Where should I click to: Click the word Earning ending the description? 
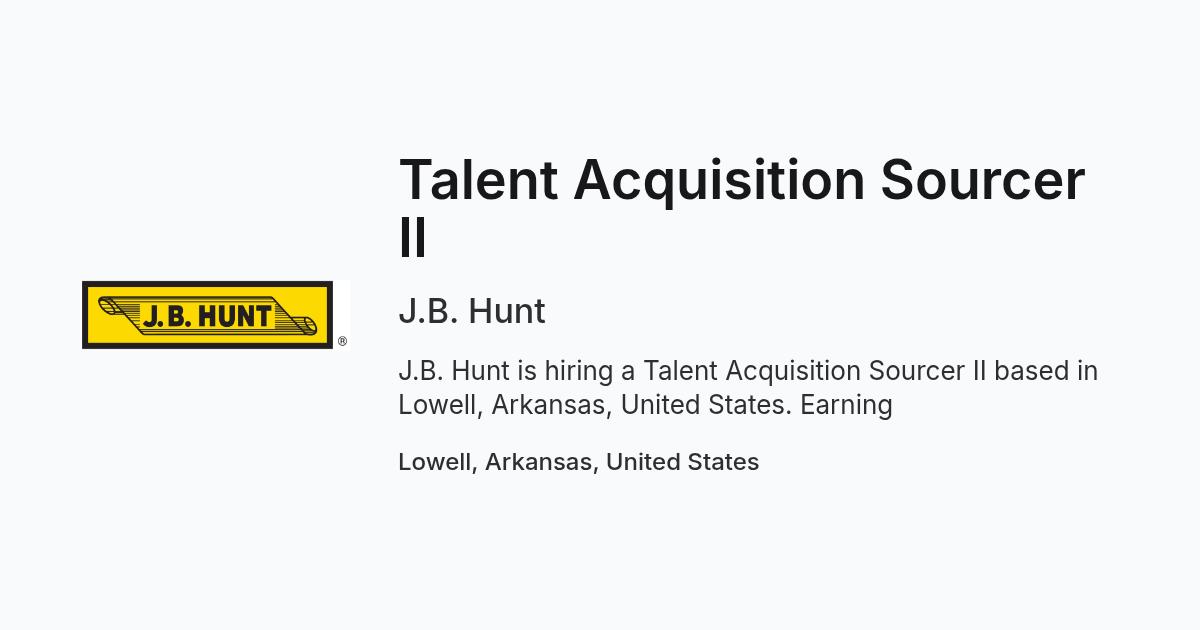846,405
